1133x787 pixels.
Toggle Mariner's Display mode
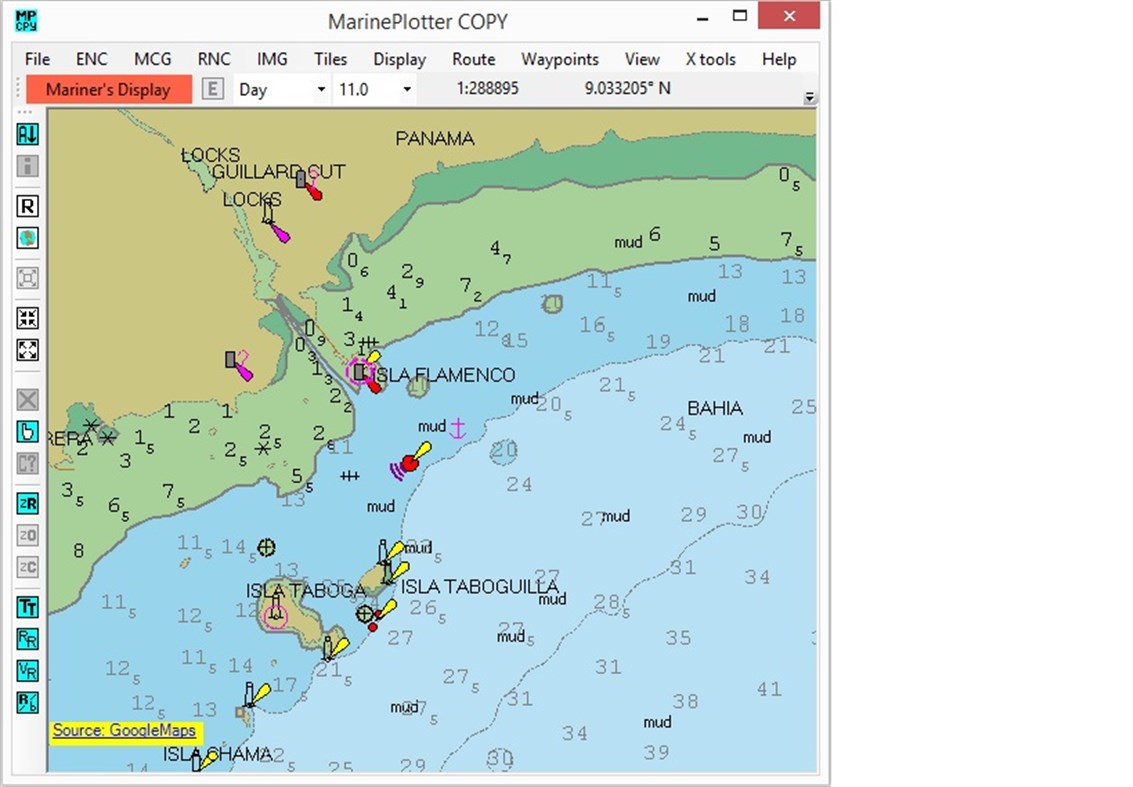pos(109,89)
